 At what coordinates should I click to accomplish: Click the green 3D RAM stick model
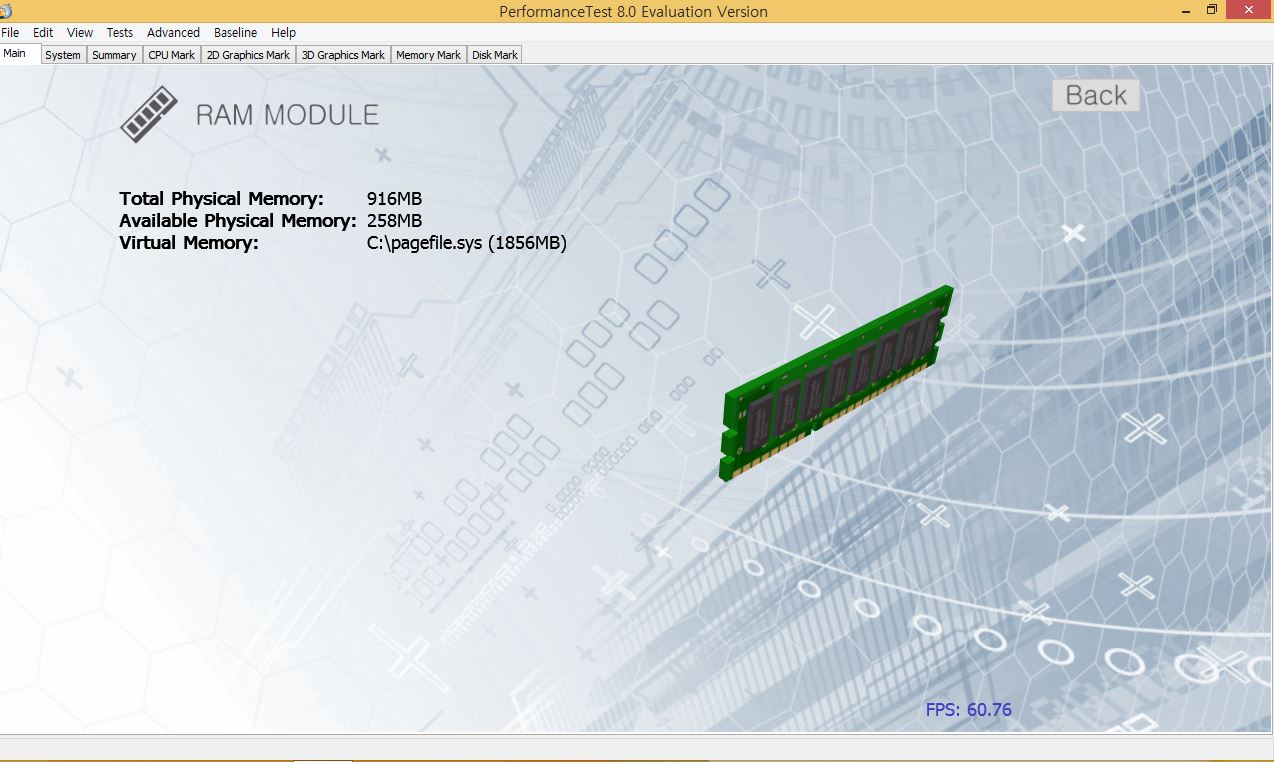(836, 382)
